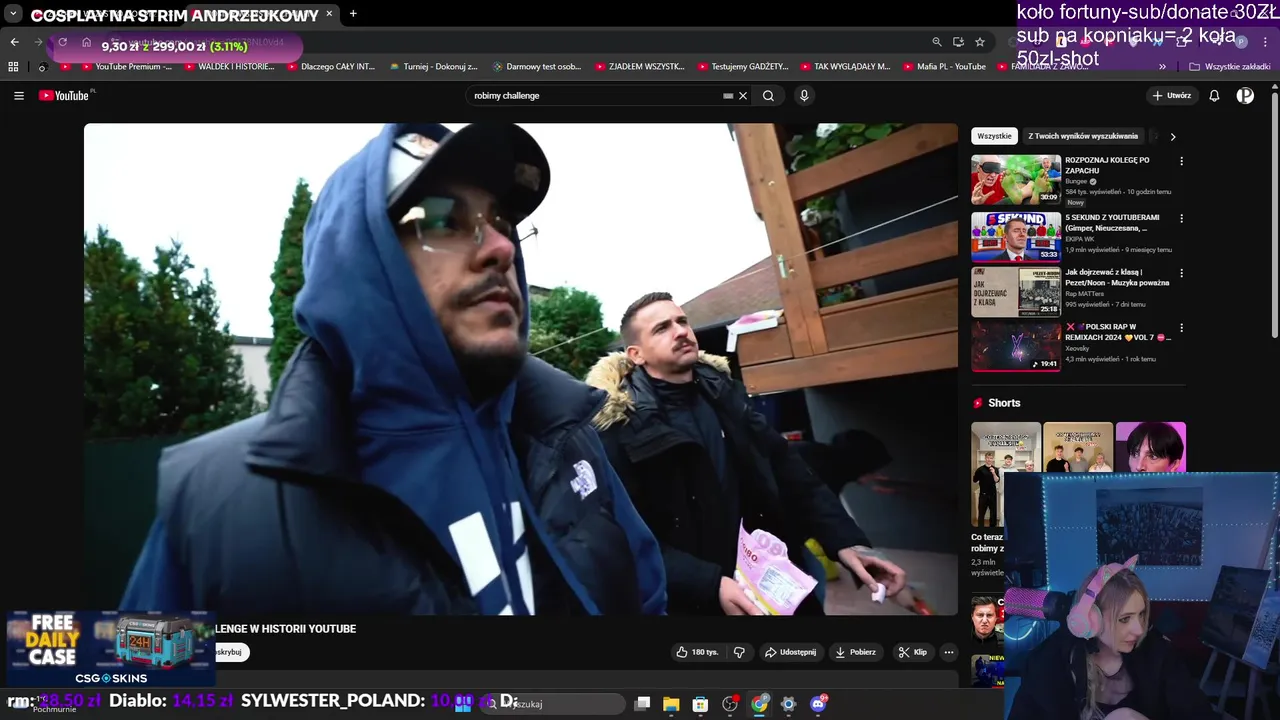Click the Windows taskbar Szukaj search box
The image size is (1280, 720).
click(551, 704)
